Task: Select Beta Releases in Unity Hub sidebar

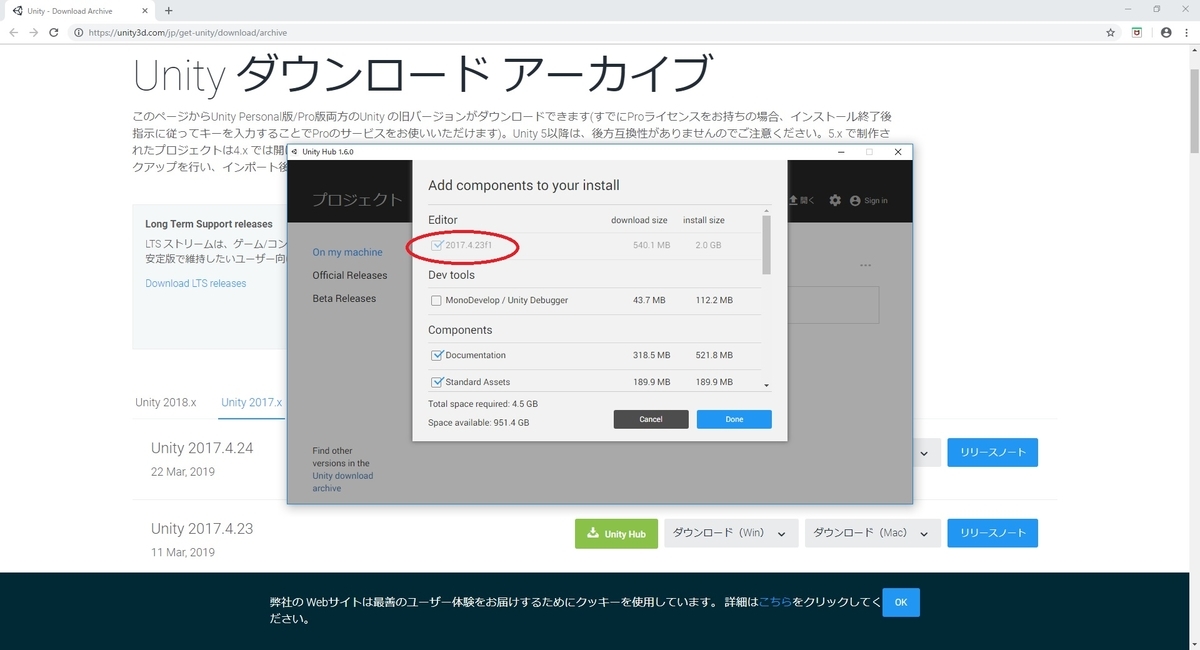Action: coord(344,298)
